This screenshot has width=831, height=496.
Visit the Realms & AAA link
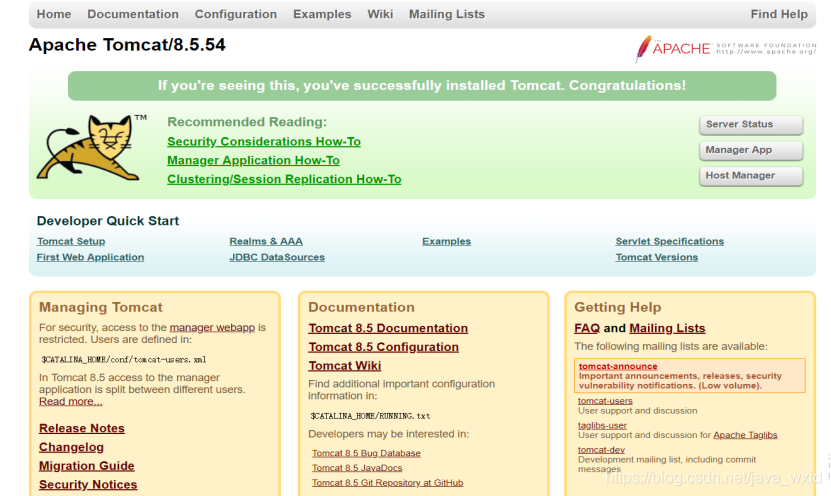point(266,241)
